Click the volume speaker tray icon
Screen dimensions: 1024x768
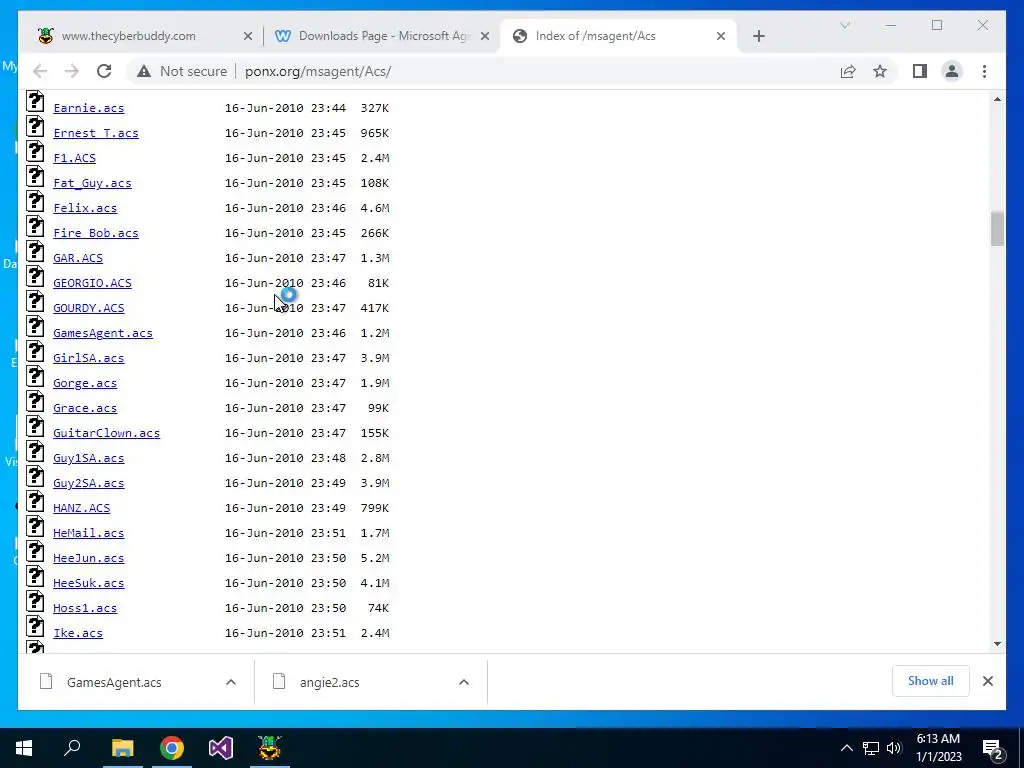pyautogui.click(x=894, y=748)
